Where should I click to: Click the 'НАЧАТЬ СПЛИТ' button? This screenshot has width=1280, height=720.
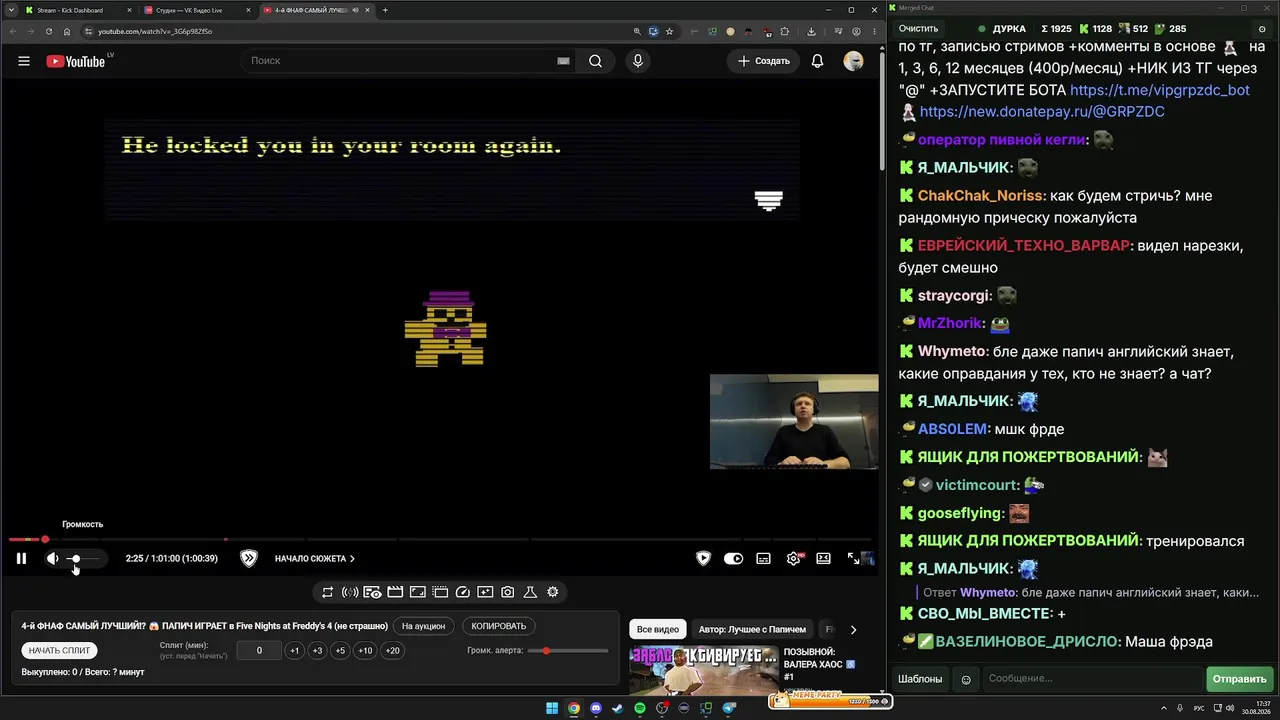(59, 650)
